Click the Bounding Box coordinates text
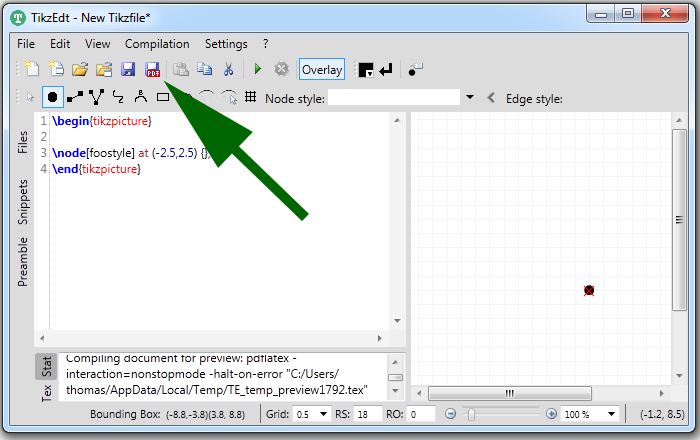This screenshot has width=700, height=440. click(205, 415)
